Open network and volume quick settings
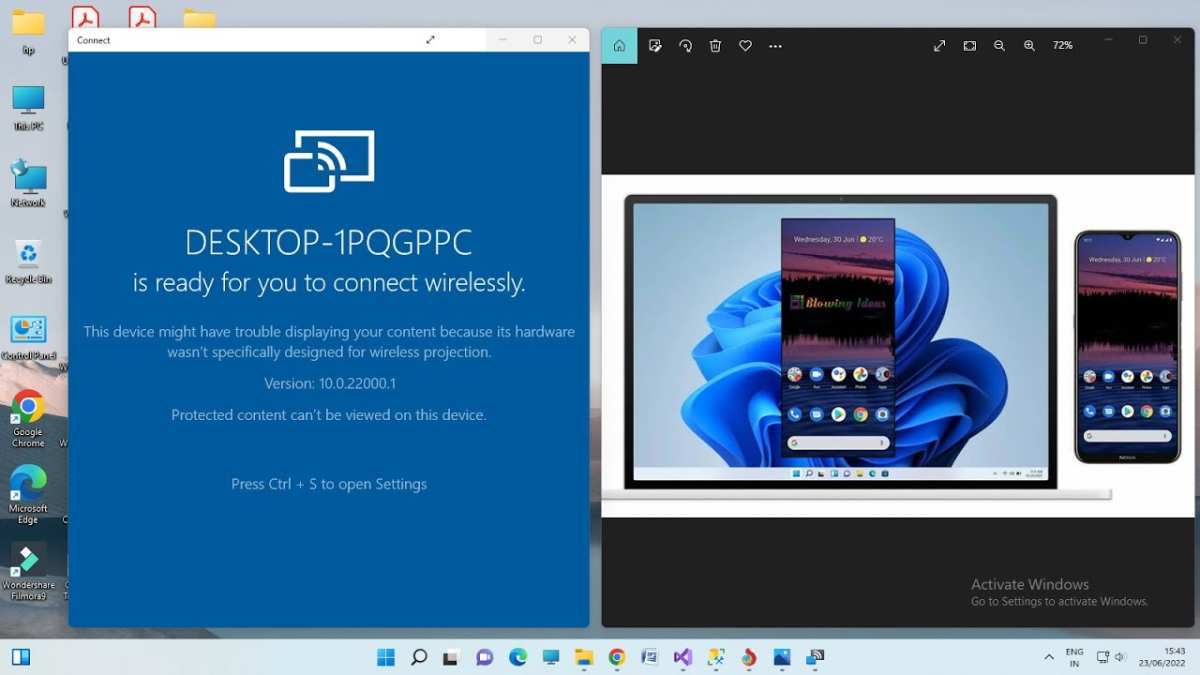1200x675 pixels. [1111, 657]
